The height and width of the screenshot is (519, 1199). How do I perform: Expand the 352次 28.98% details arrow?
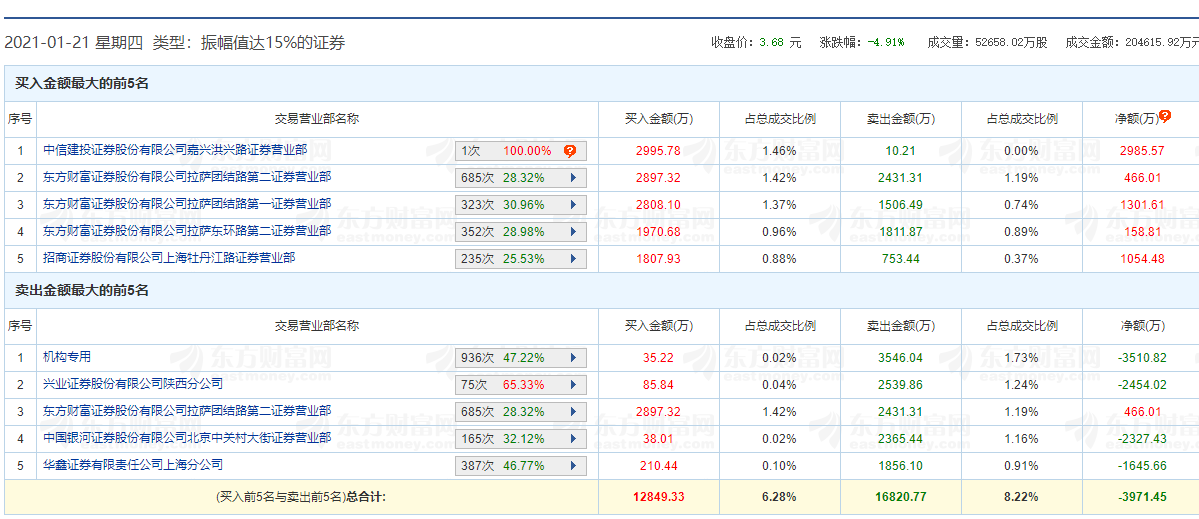573,232
